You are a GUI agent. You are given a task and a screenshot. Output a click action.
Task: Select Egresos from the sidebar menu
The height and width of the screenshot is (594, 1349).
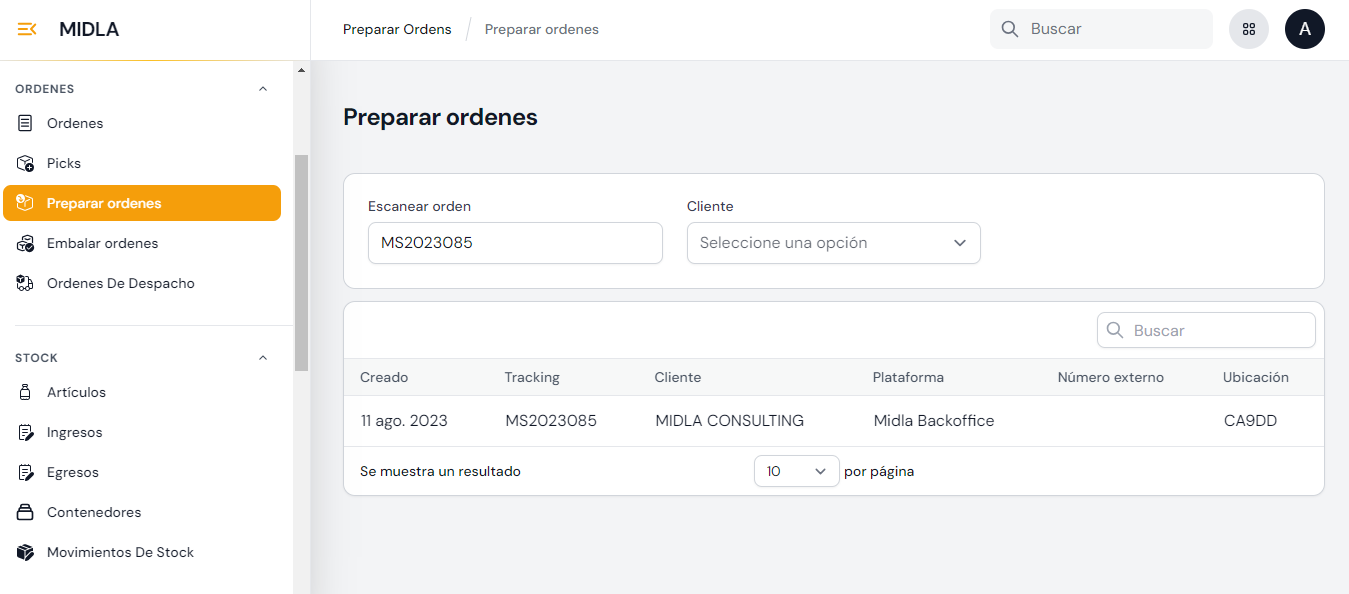click(x=72, y=472)
